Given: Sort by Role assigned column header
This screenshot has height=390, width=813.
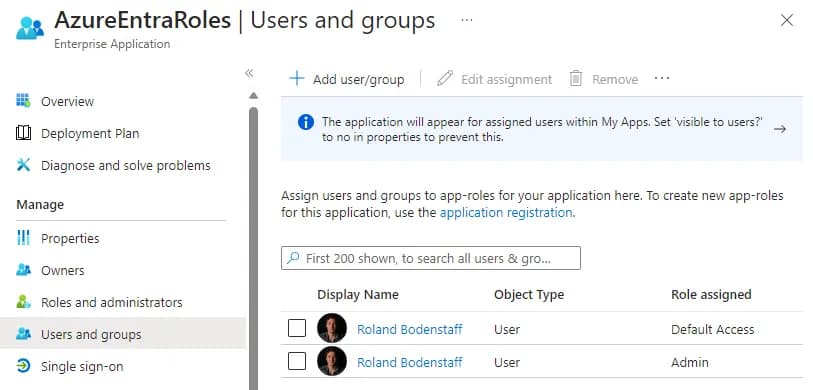Looking at the screenshot, I should point(711,295).
